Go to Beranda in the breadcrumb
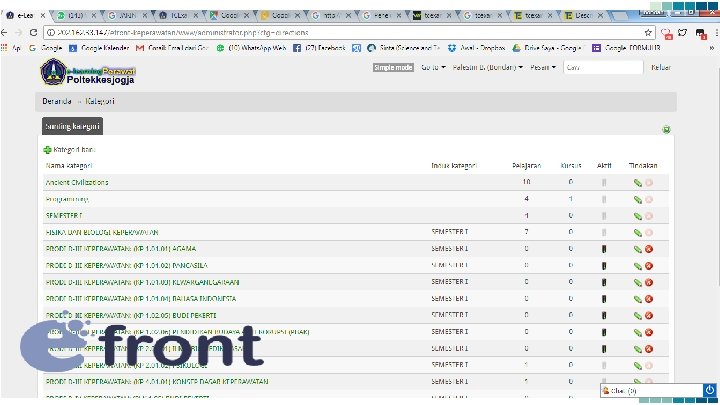Screen dimensions: 720x405 pos(57,101)
